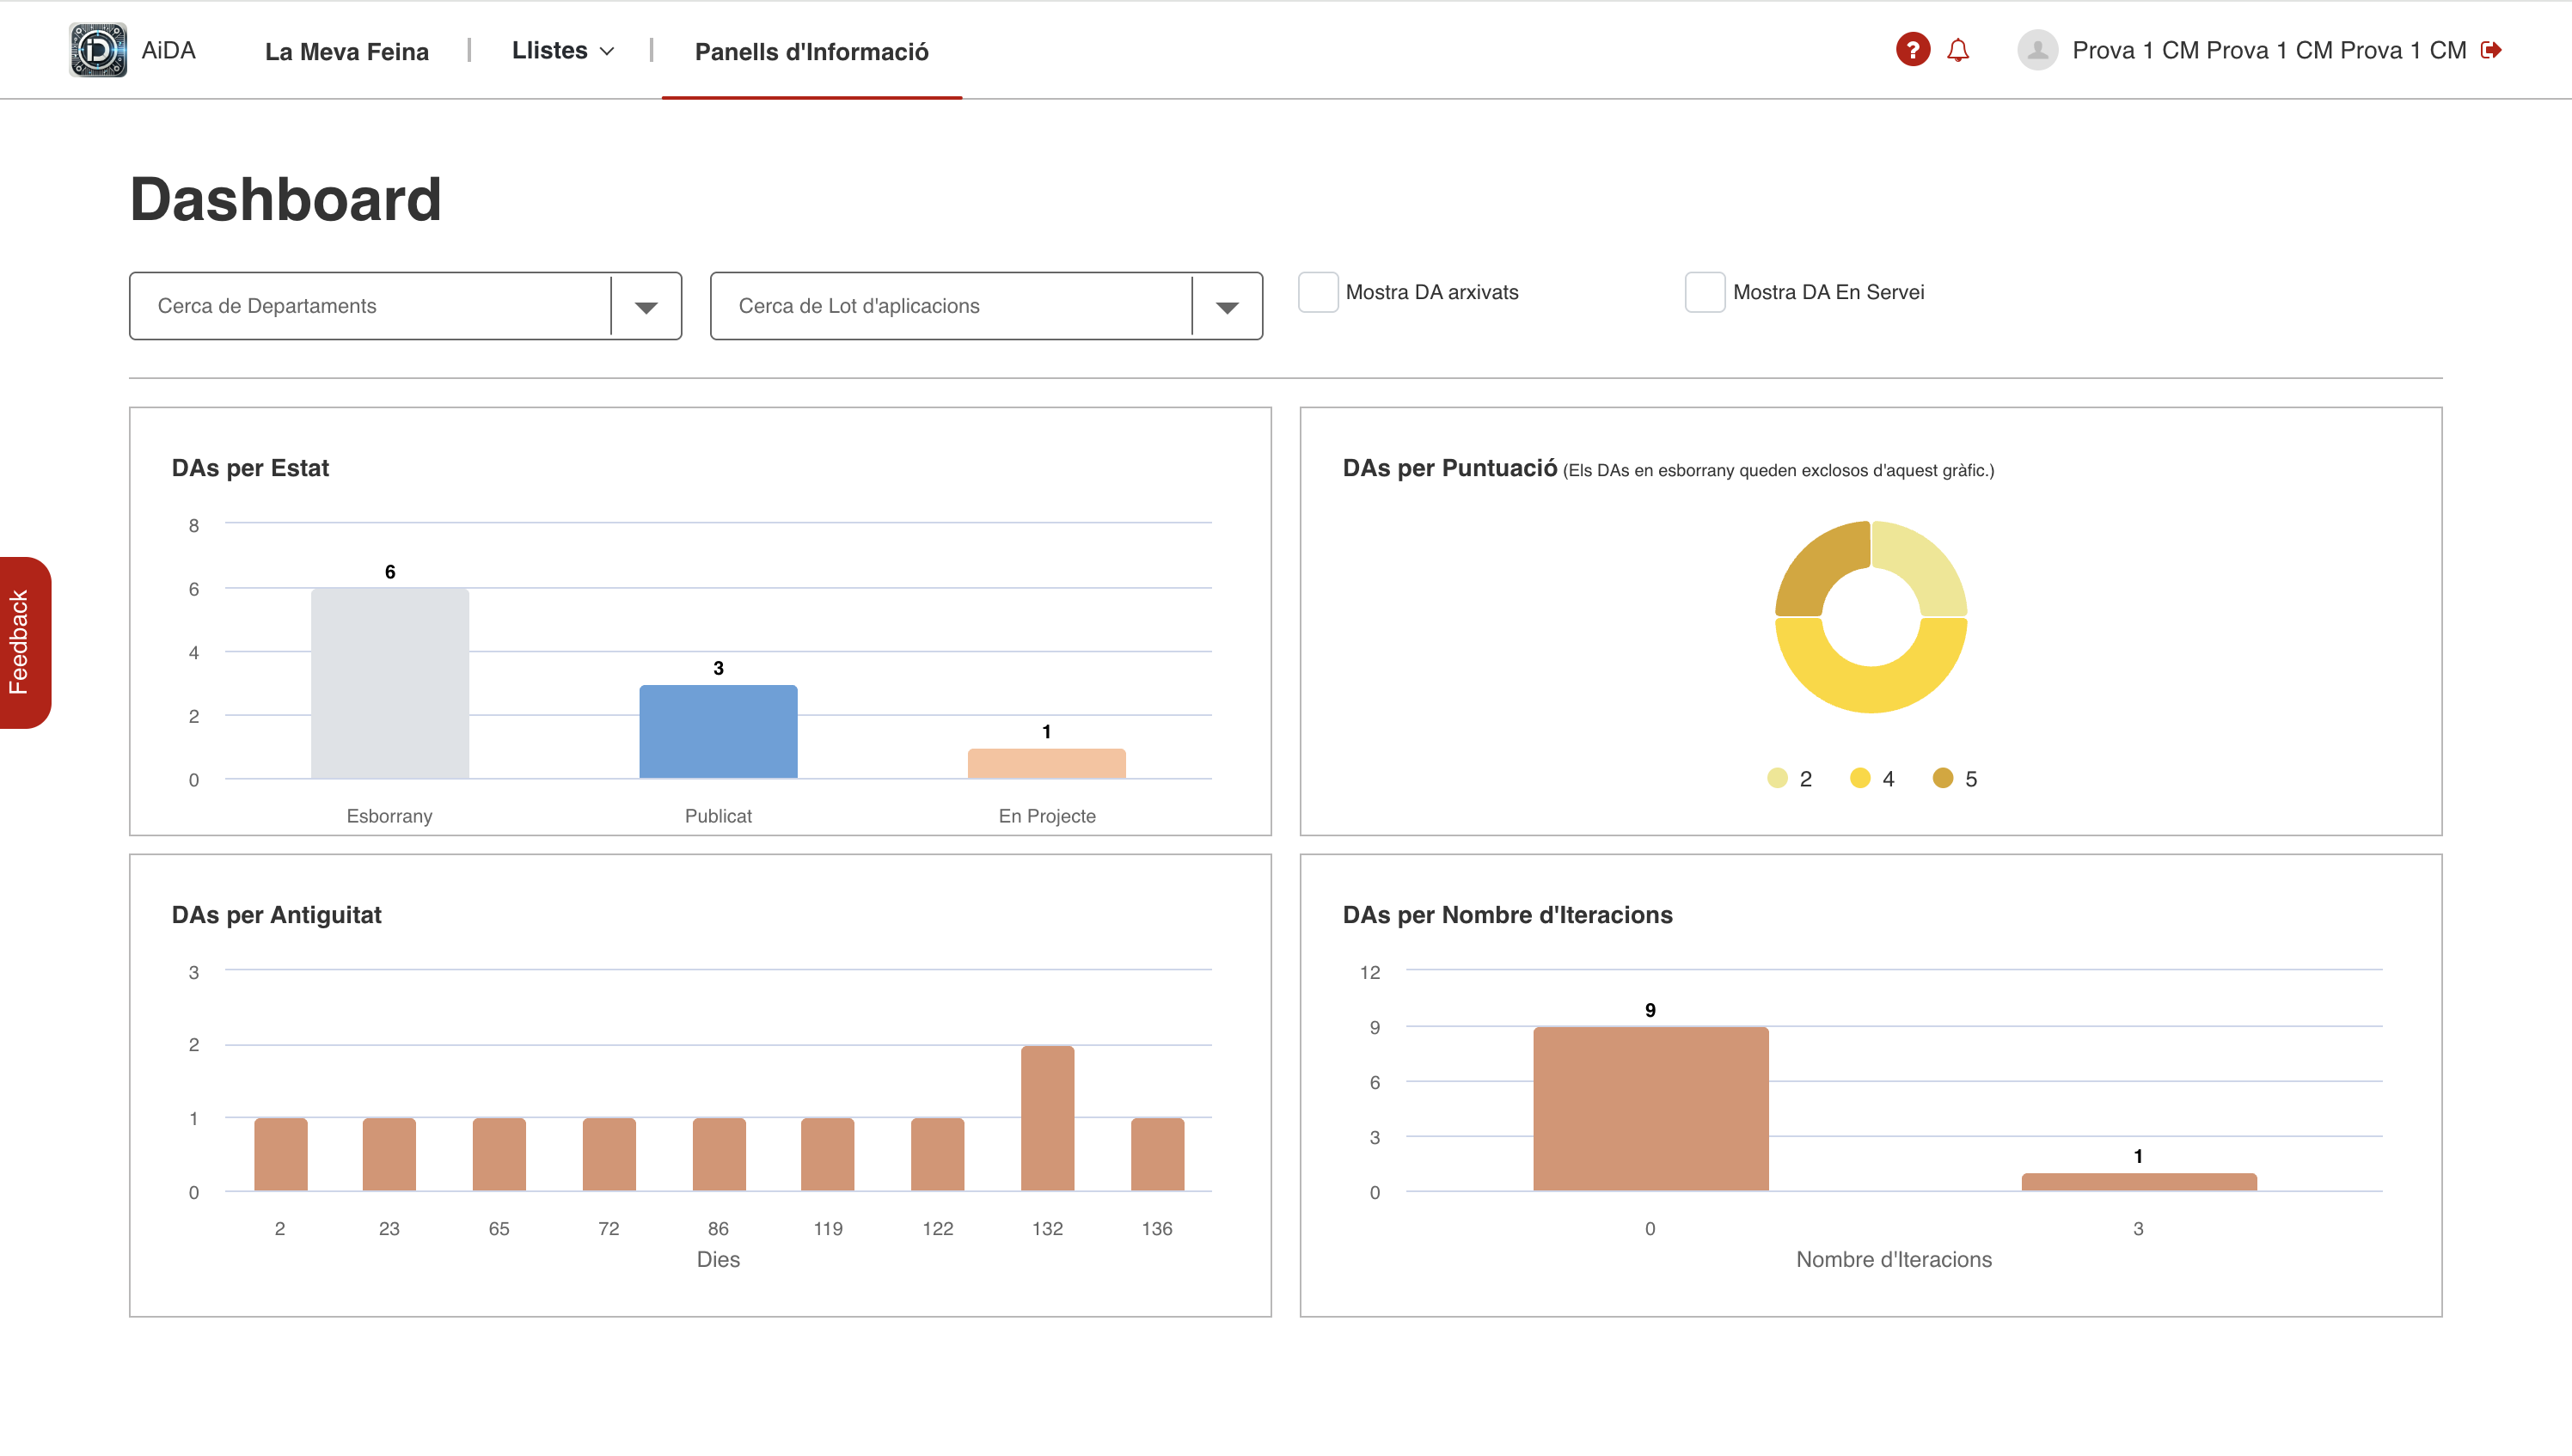This screenshot has height=1456, width=2572.
Task: Click the AiDA application logo
Action: coord(97,49)
